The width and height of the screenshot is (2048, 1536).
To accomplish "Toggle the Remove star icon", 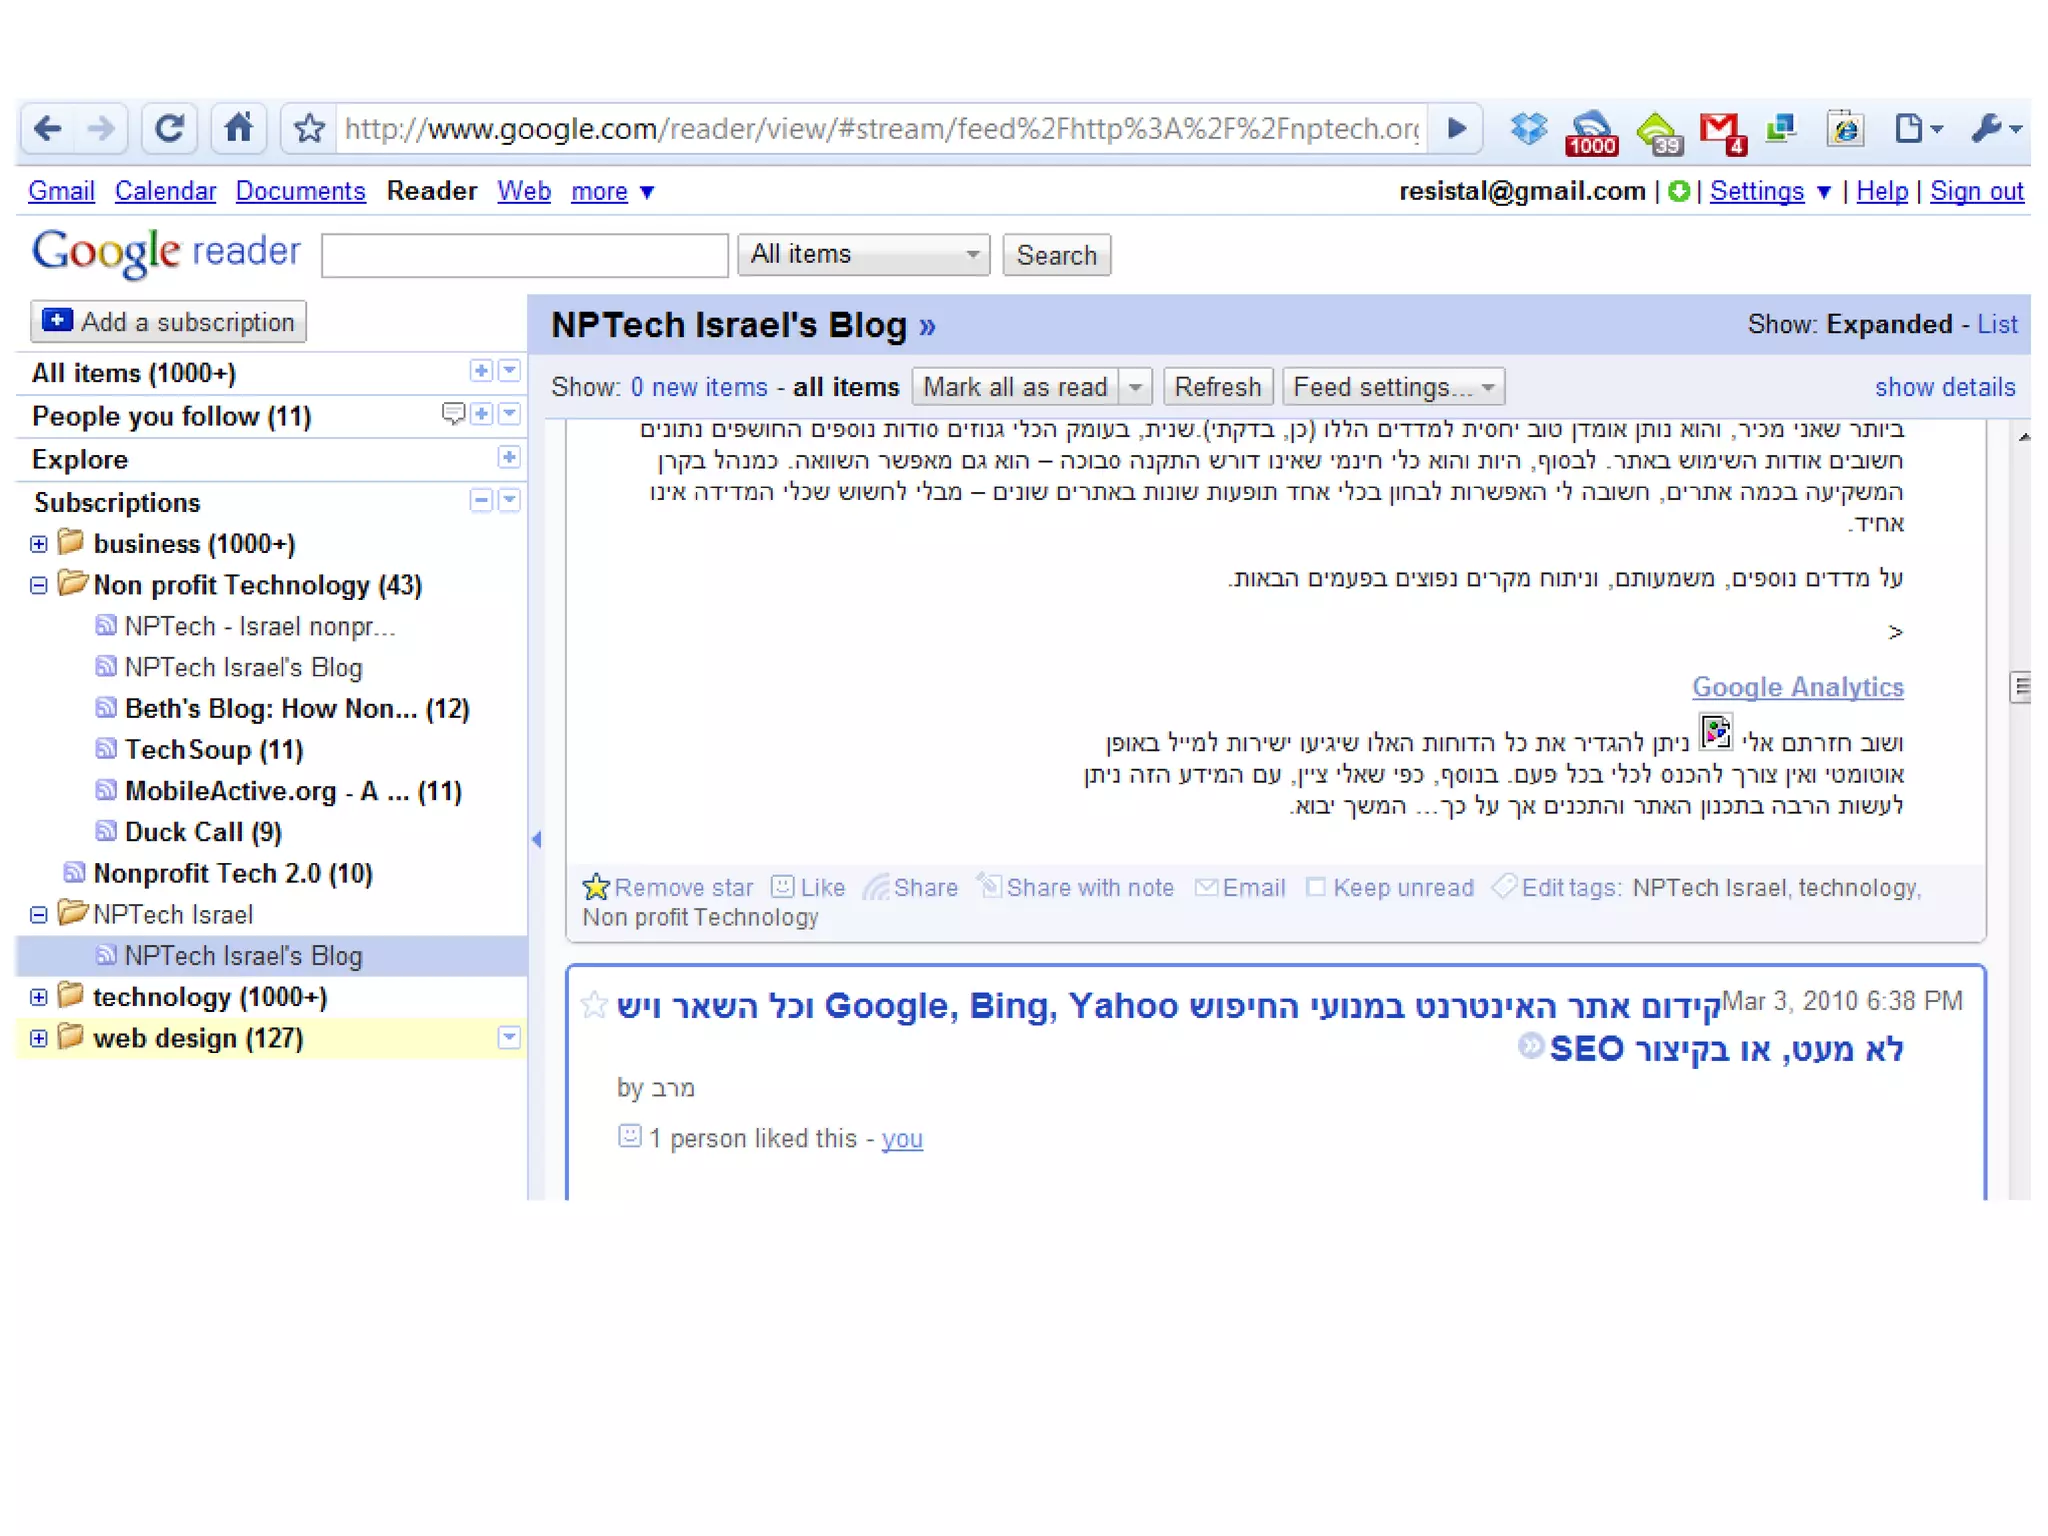I will pos(596,887).
